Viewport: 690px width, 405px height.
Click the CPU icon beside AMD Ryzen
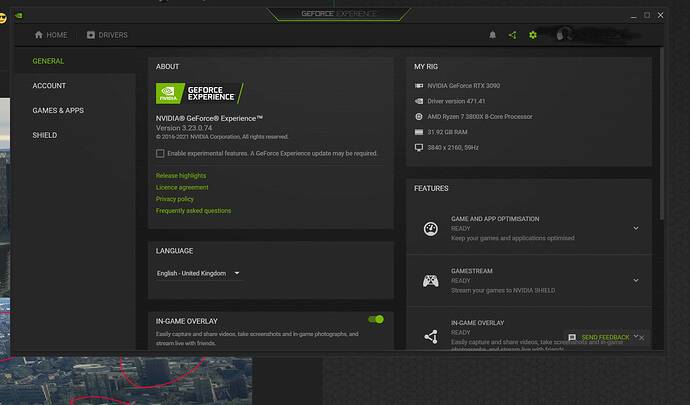(x=419, y=116)
